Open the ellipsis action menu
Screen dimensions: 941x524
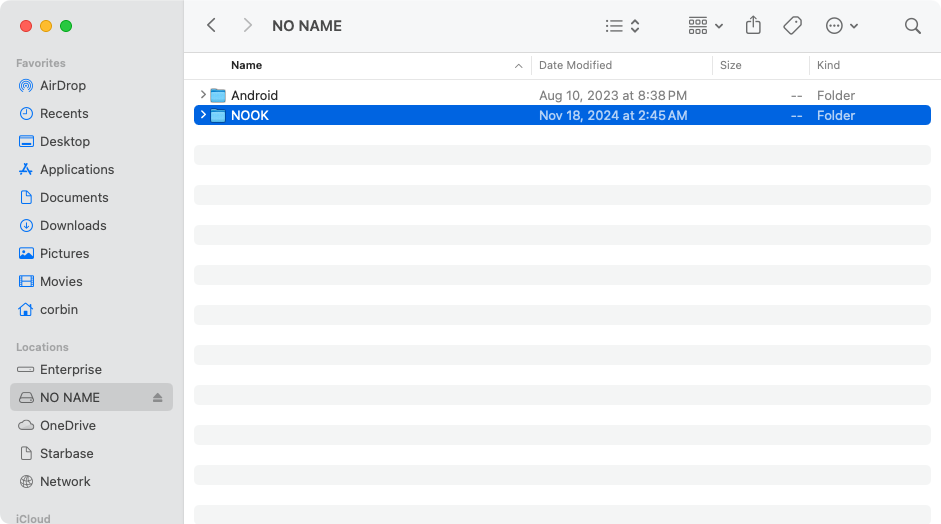click(x=841, y=26)
